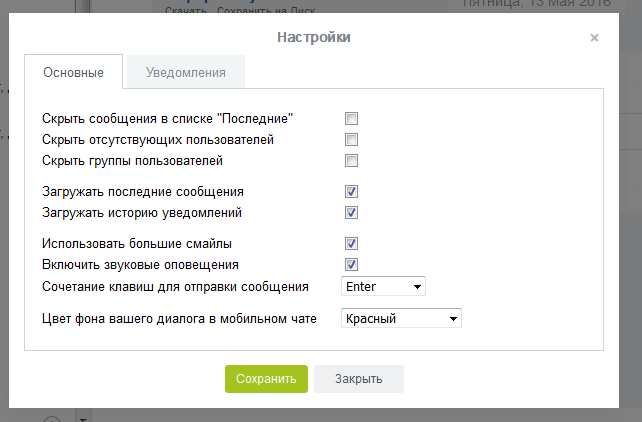642x422 pixels.
Task: Open the Красный background color dropdown
Action: 401,318
